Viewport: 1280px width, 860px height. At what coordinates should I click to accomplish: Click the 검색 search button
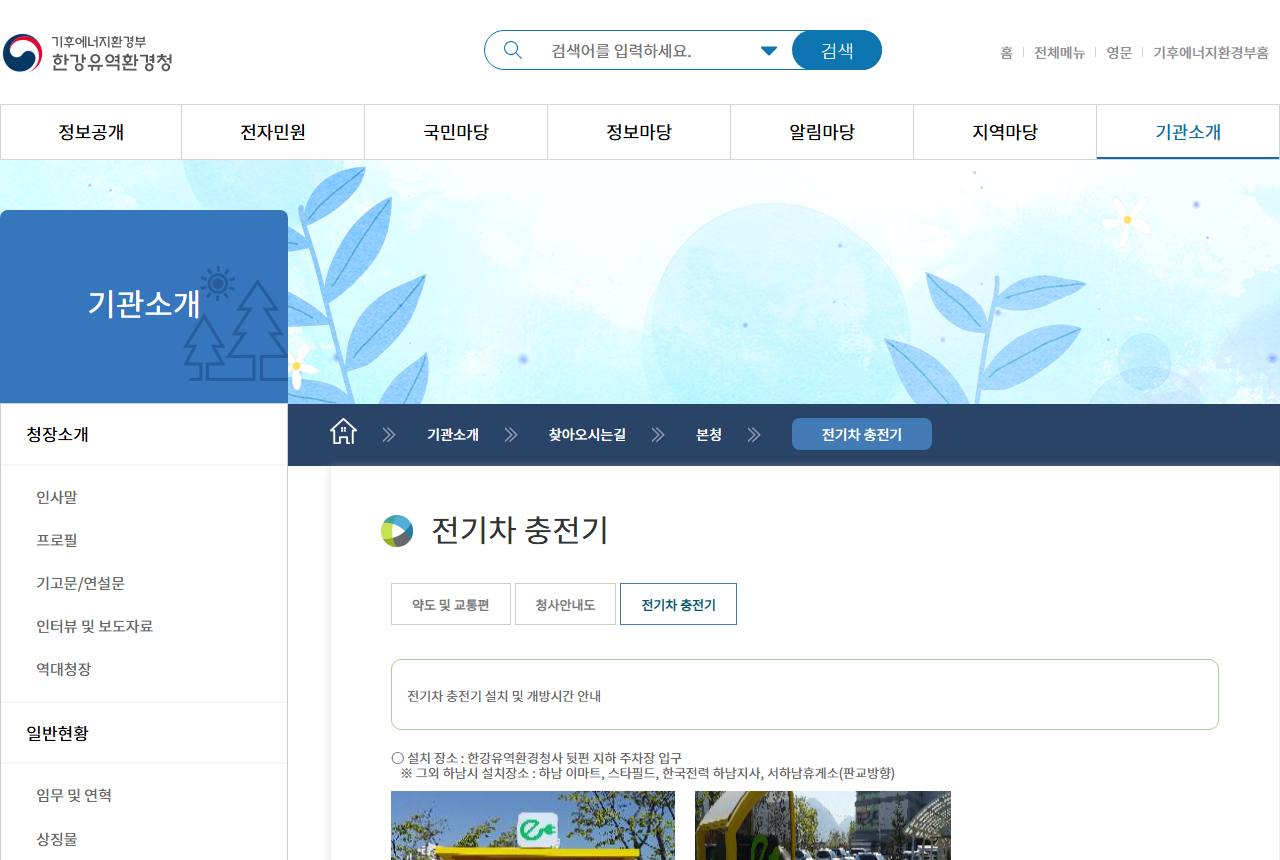pyautogui.click(x=837, y=50)
